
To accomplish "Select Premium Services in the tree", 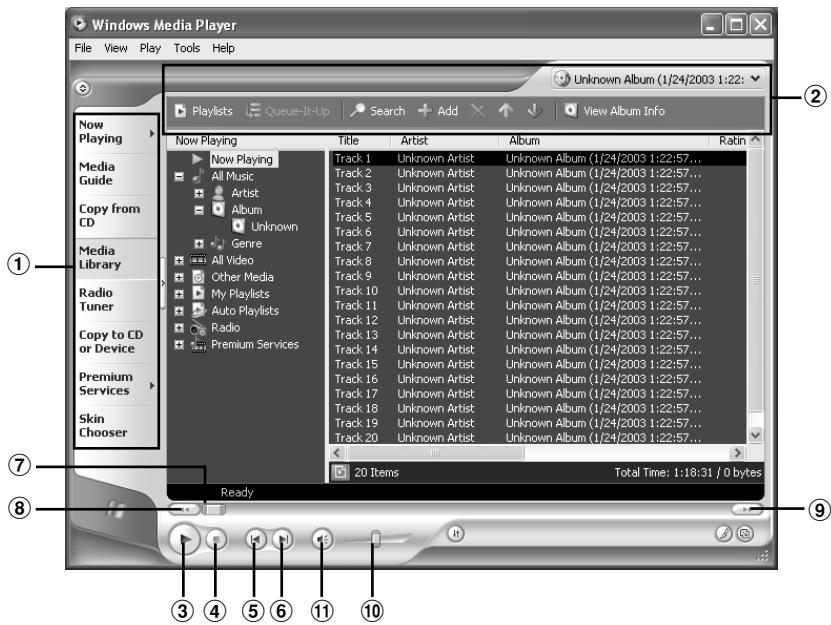I will (x=255, y=345).
